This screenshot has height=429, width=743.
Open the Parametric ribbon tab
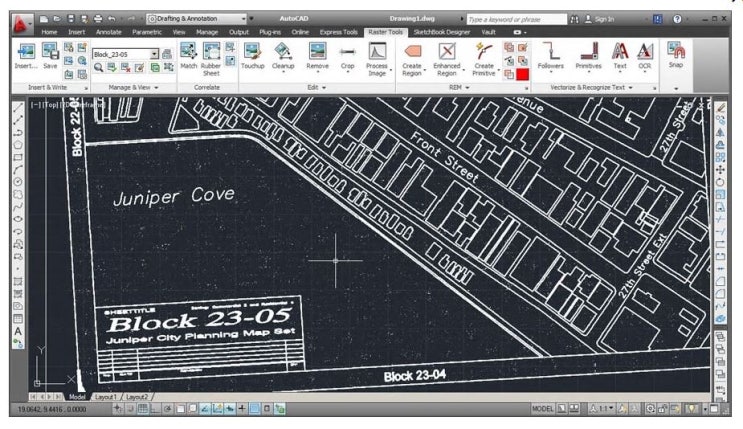coord(147,32)
